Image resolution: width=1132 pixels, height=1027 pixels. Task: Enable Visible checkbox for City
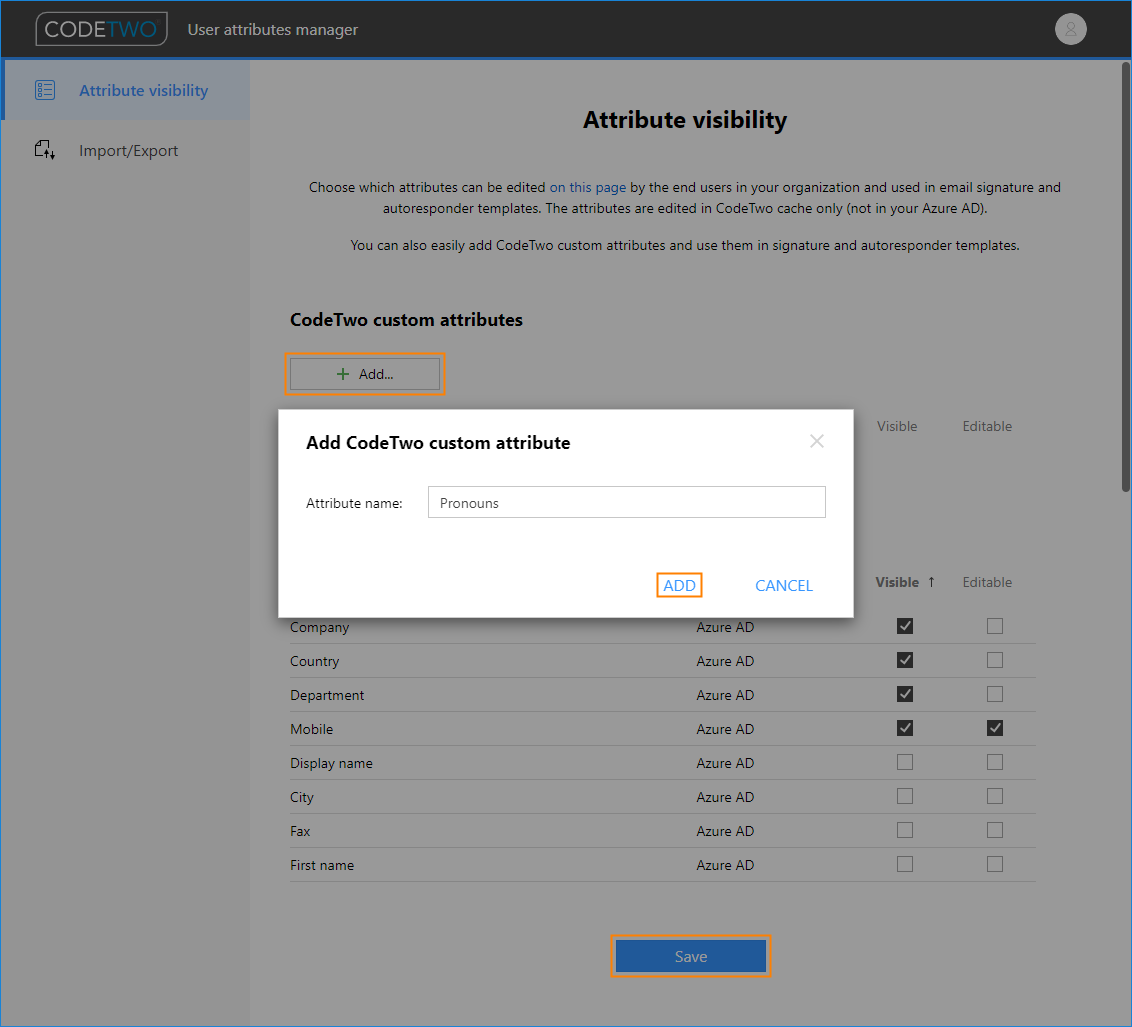point(905,796)
